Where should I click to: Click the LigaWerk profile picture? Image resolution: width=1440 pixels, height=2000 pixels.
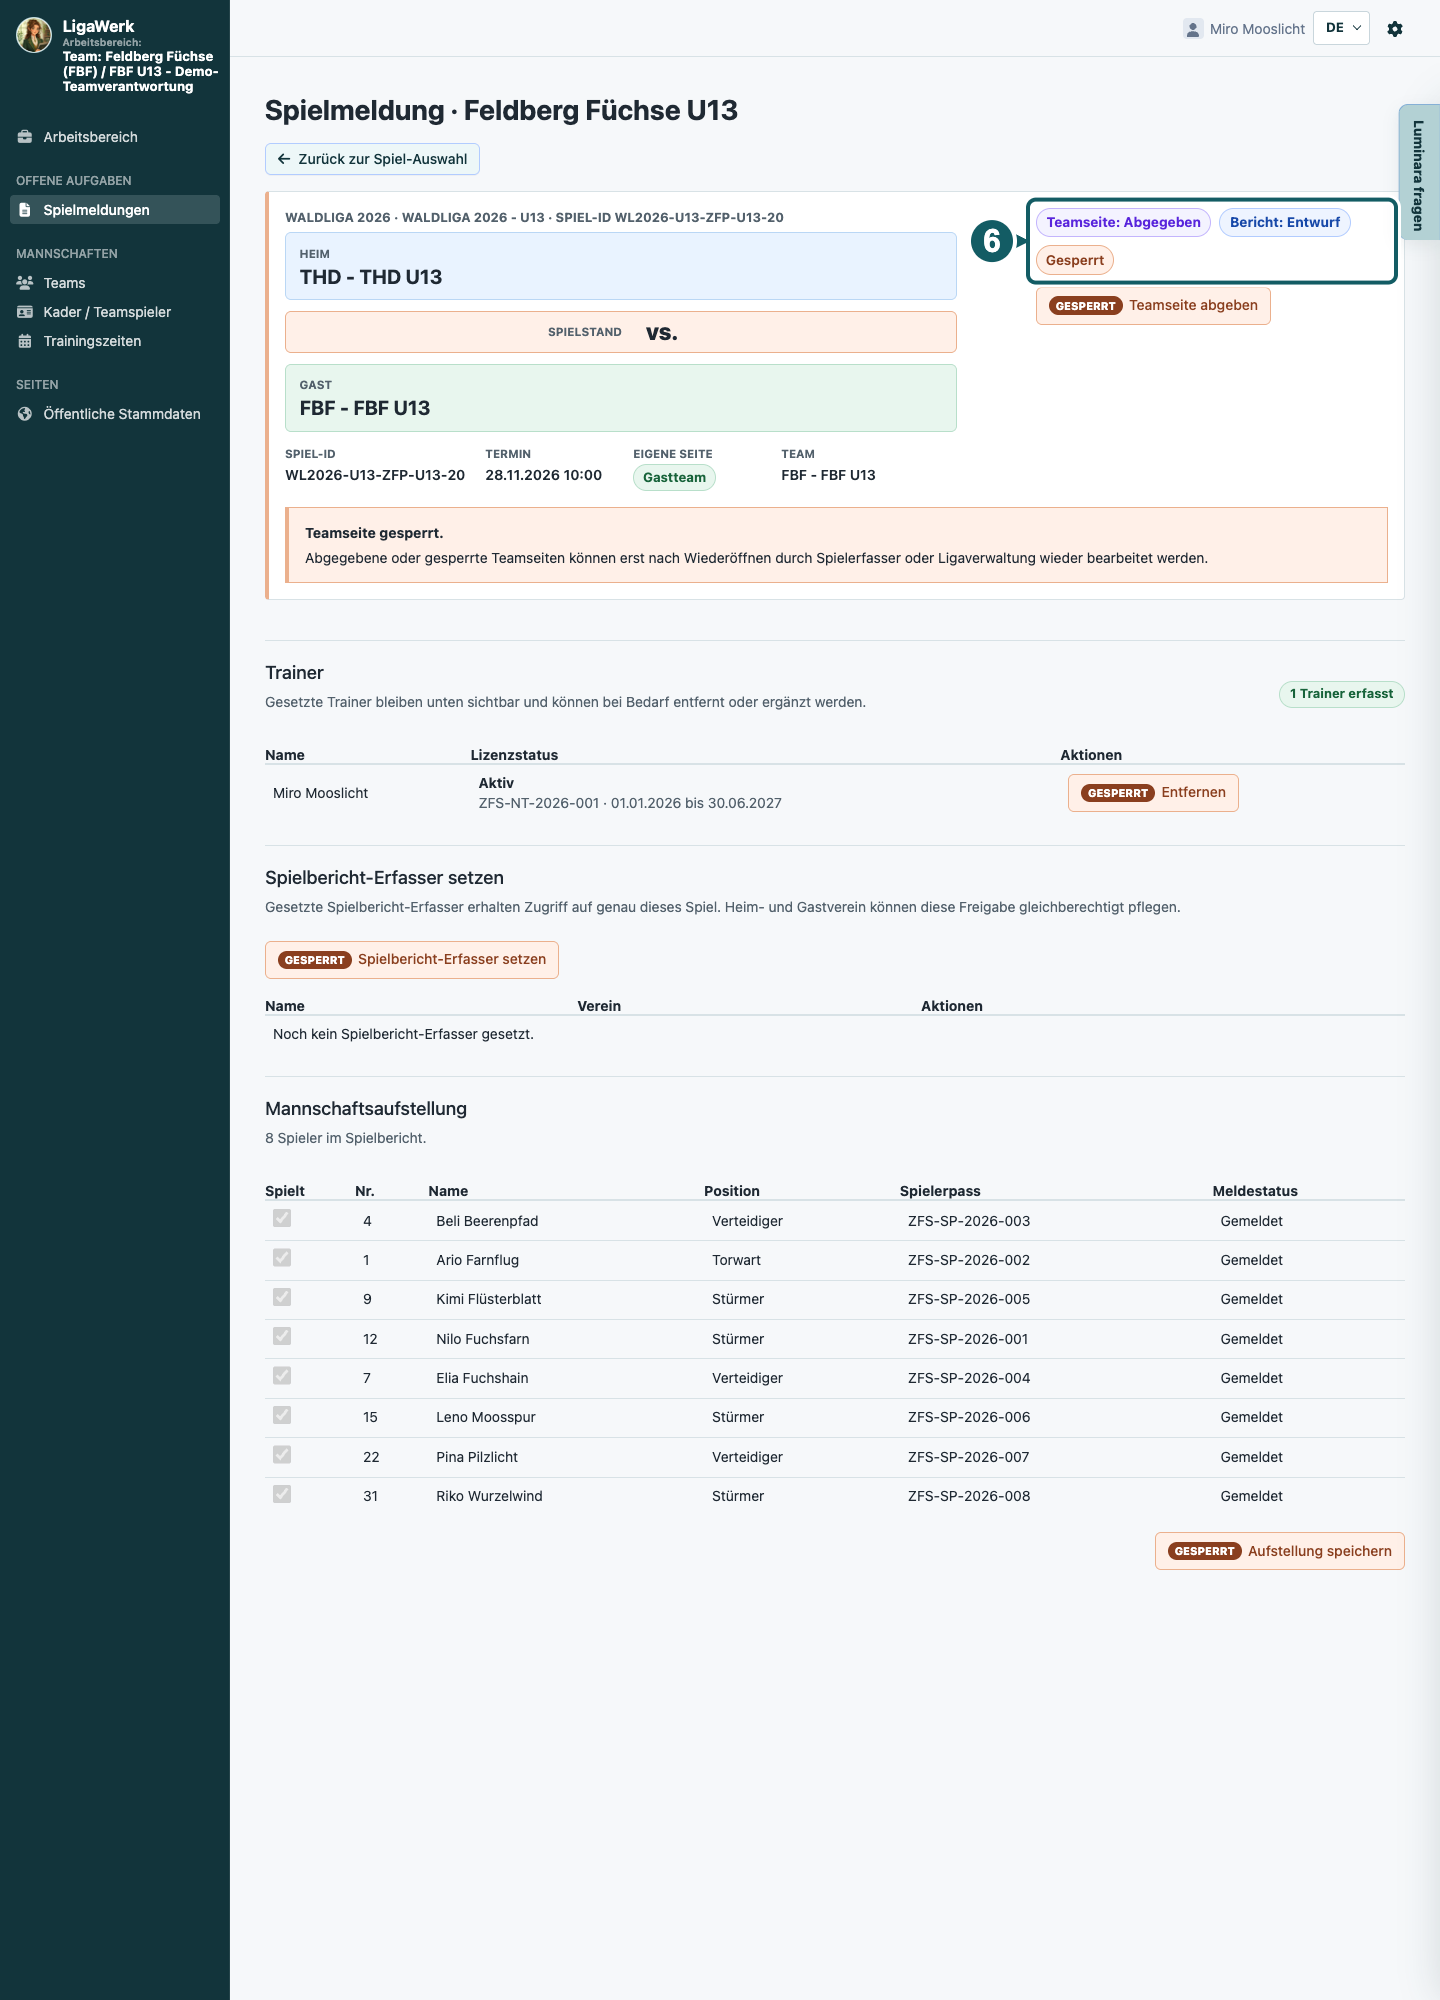pos(34,35)
